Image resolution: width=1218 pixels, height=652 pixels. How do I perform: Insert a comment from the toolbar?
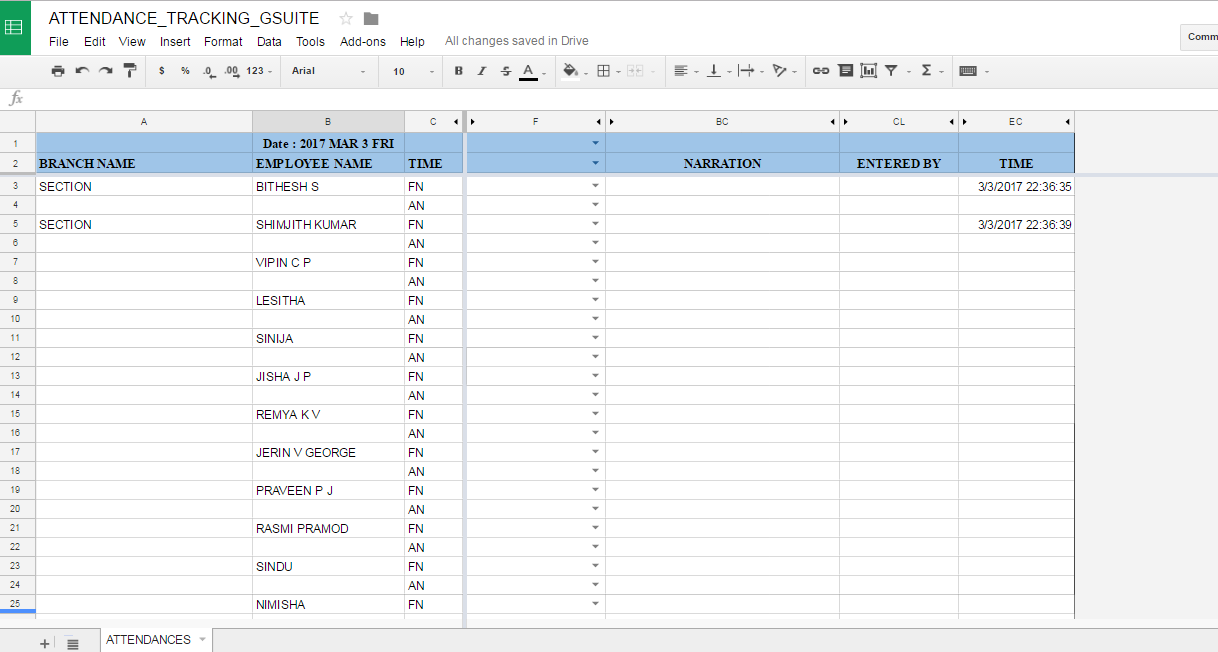coord(845,71)
